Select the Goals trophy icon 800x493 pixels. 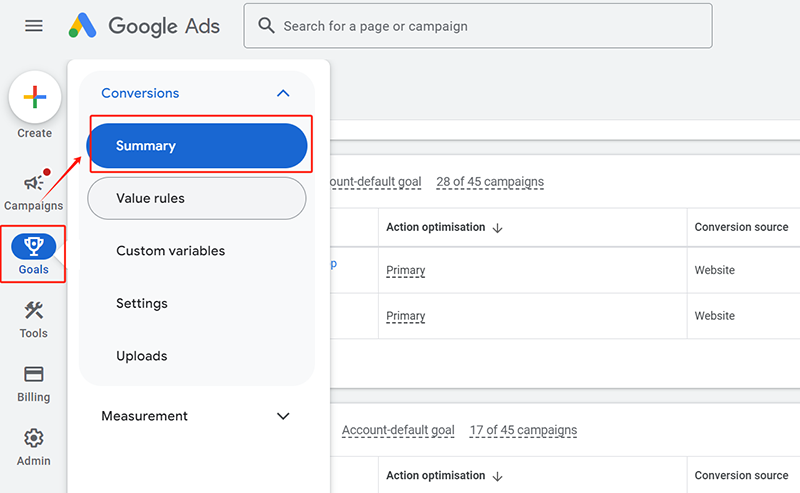pos(34,246)
